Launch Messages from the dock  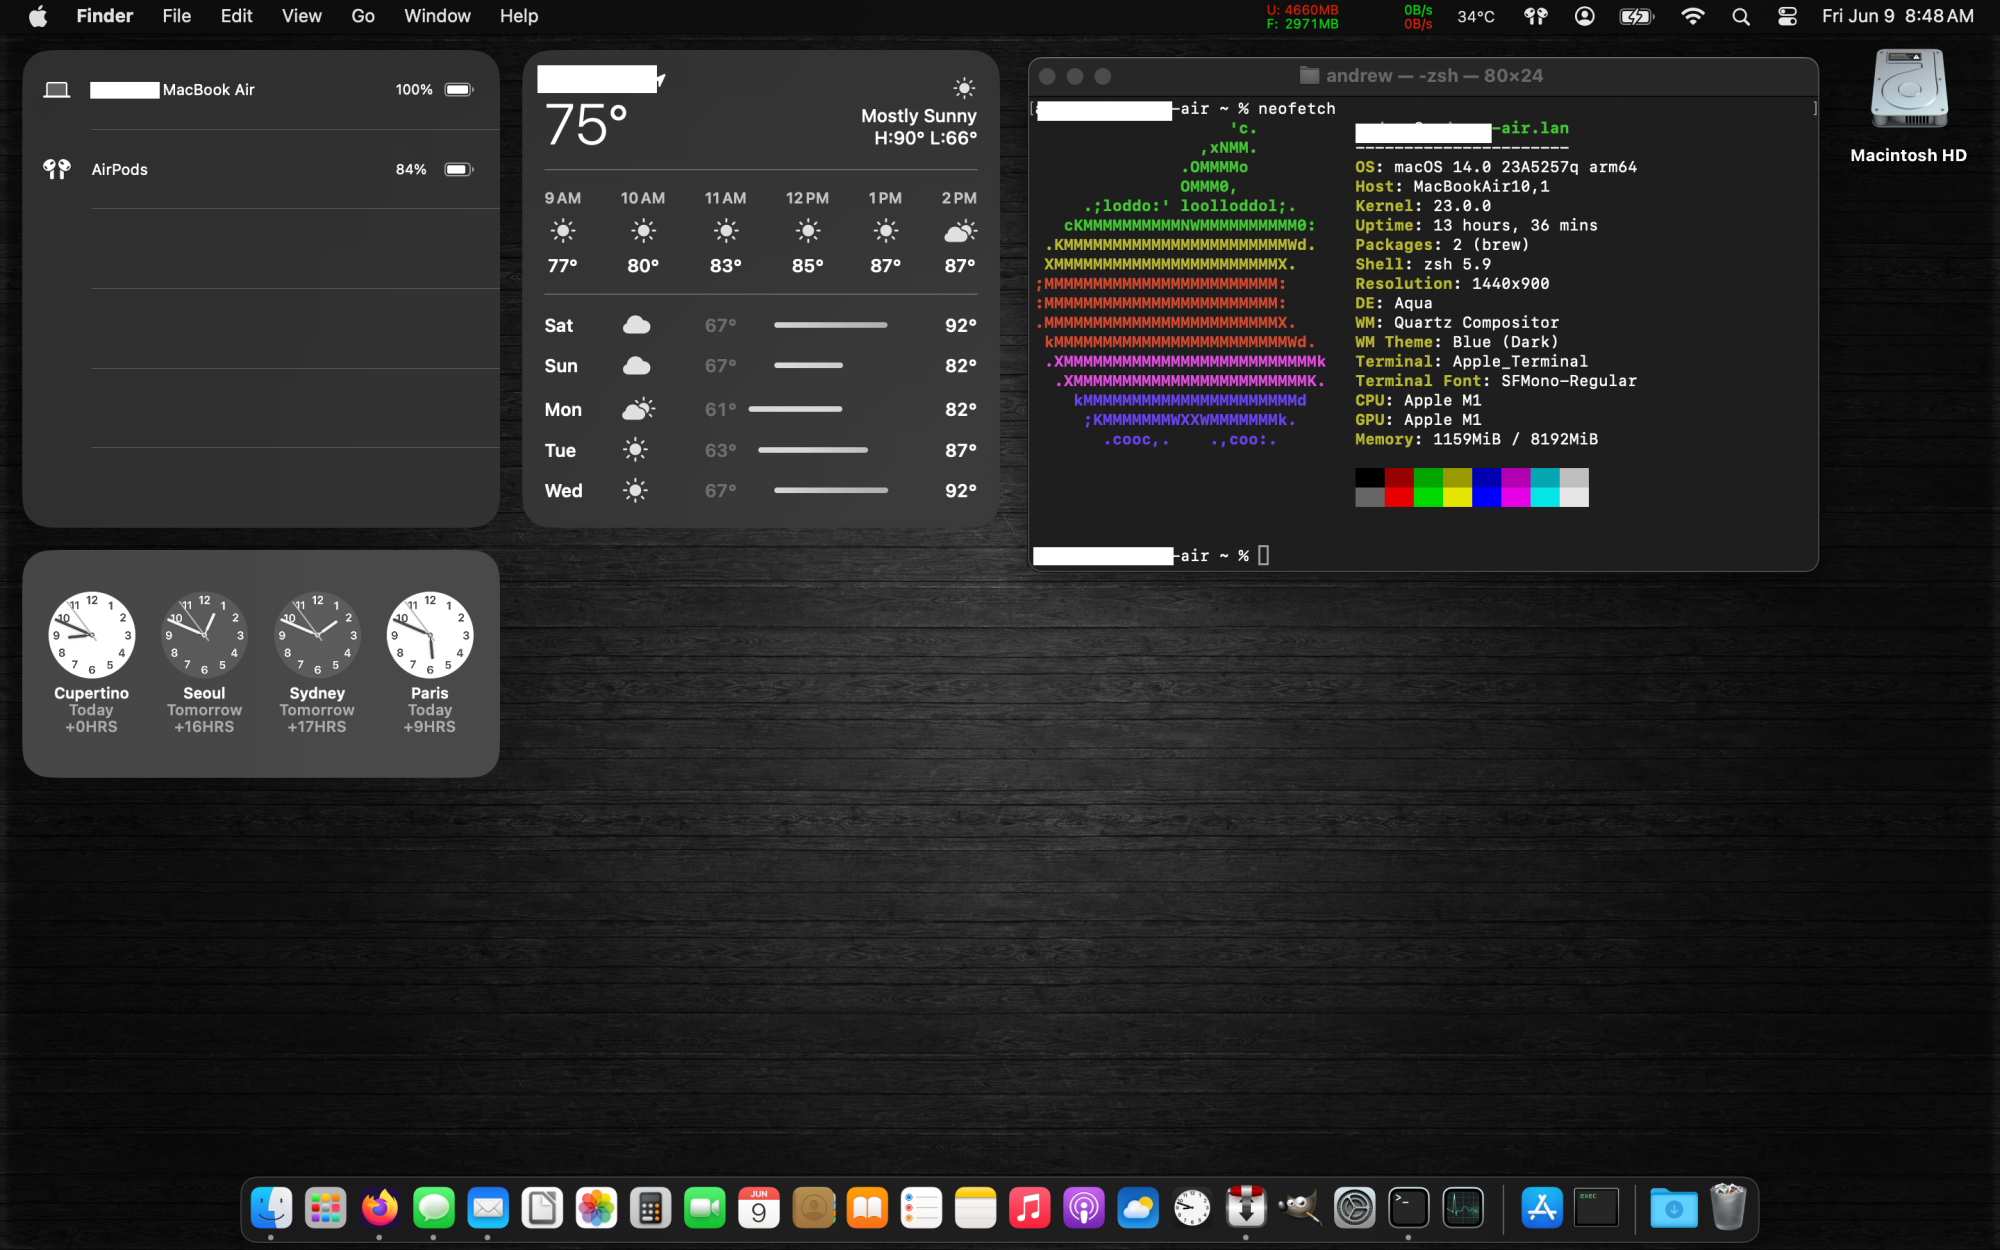(434, 1209)
